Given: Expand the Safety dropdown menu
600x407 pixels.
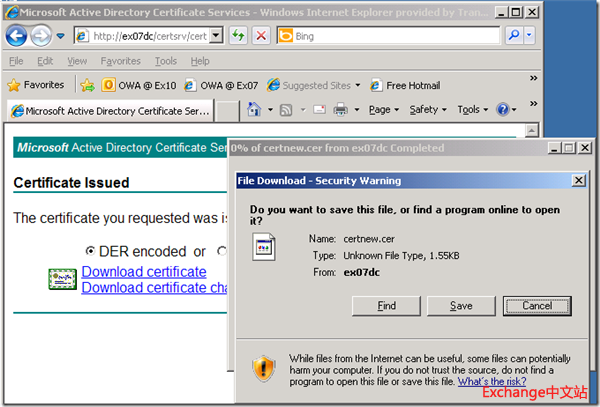Looking at the screenshot, I should tap(427, 109).
